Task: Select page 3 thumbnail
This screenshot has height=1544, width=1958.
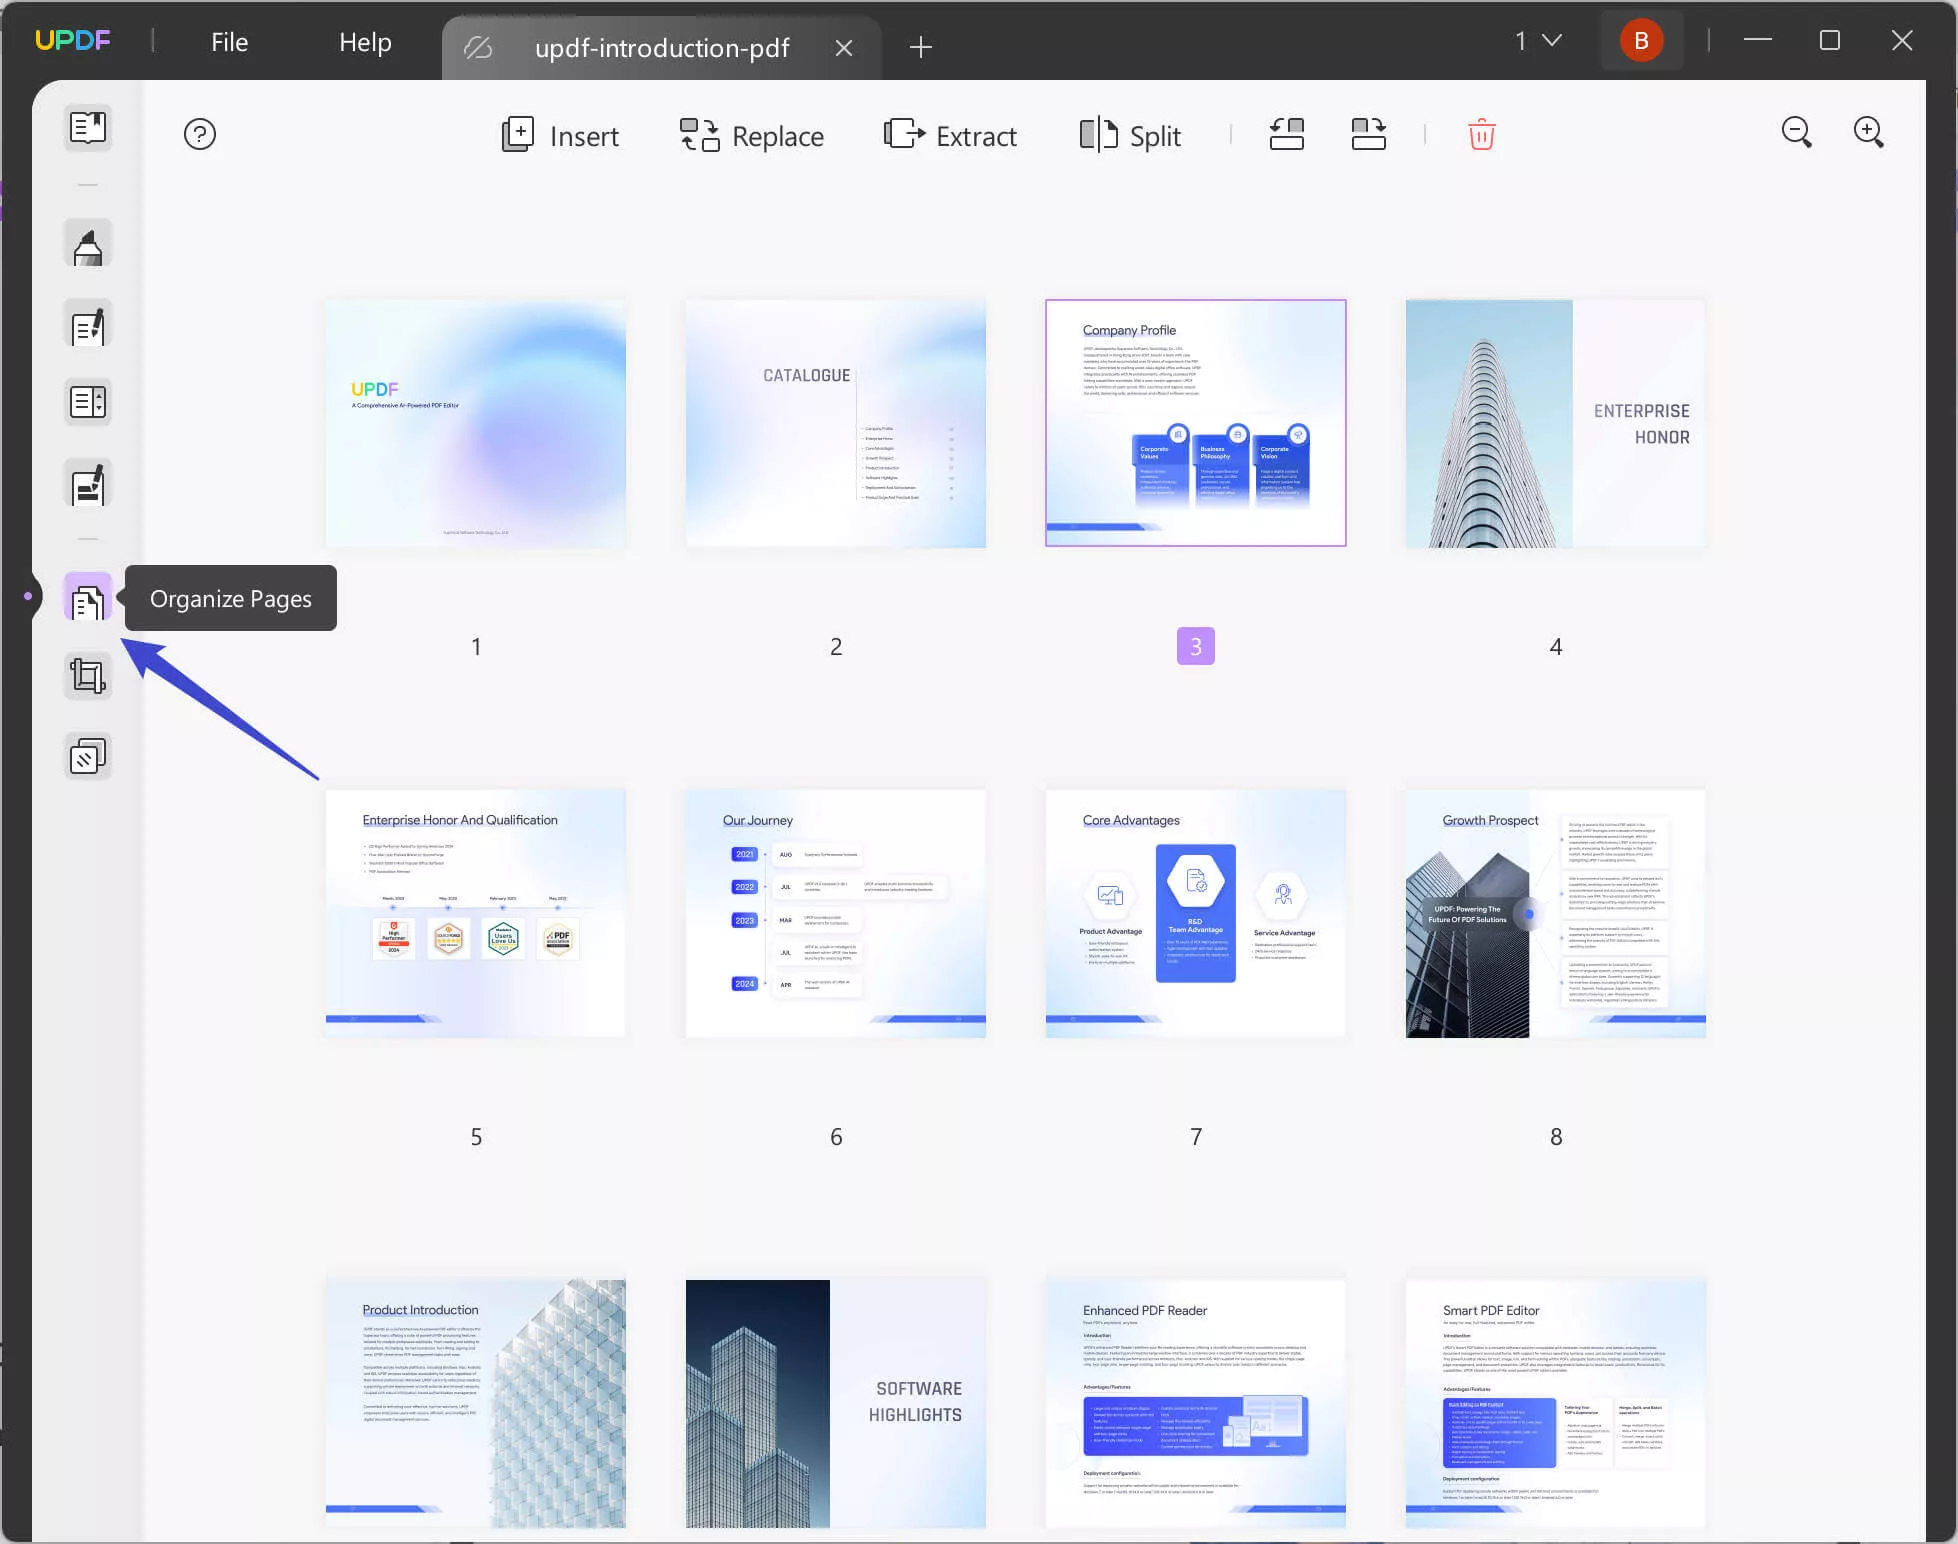Action: tap(1195, 423)
